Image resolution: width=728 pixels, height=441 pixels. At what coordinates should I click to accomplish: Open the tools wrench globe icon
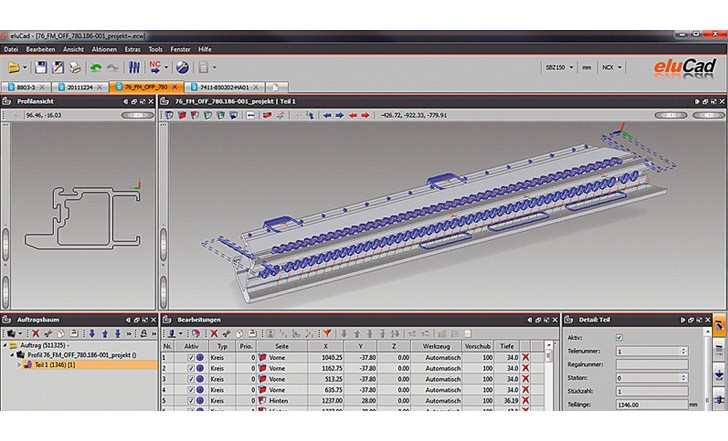[182, 67]
